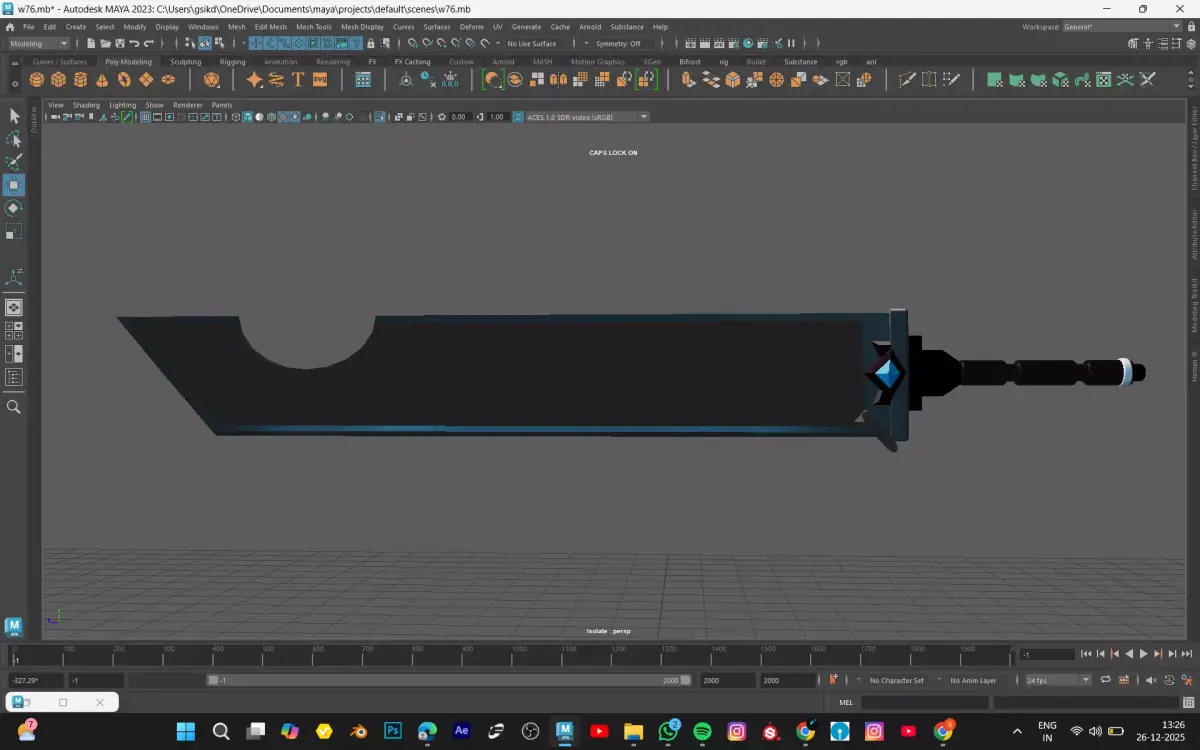This screenshot has width=1200, height=750.
Task: Click the Bevel shelf icon
Action: pos(733,80)
